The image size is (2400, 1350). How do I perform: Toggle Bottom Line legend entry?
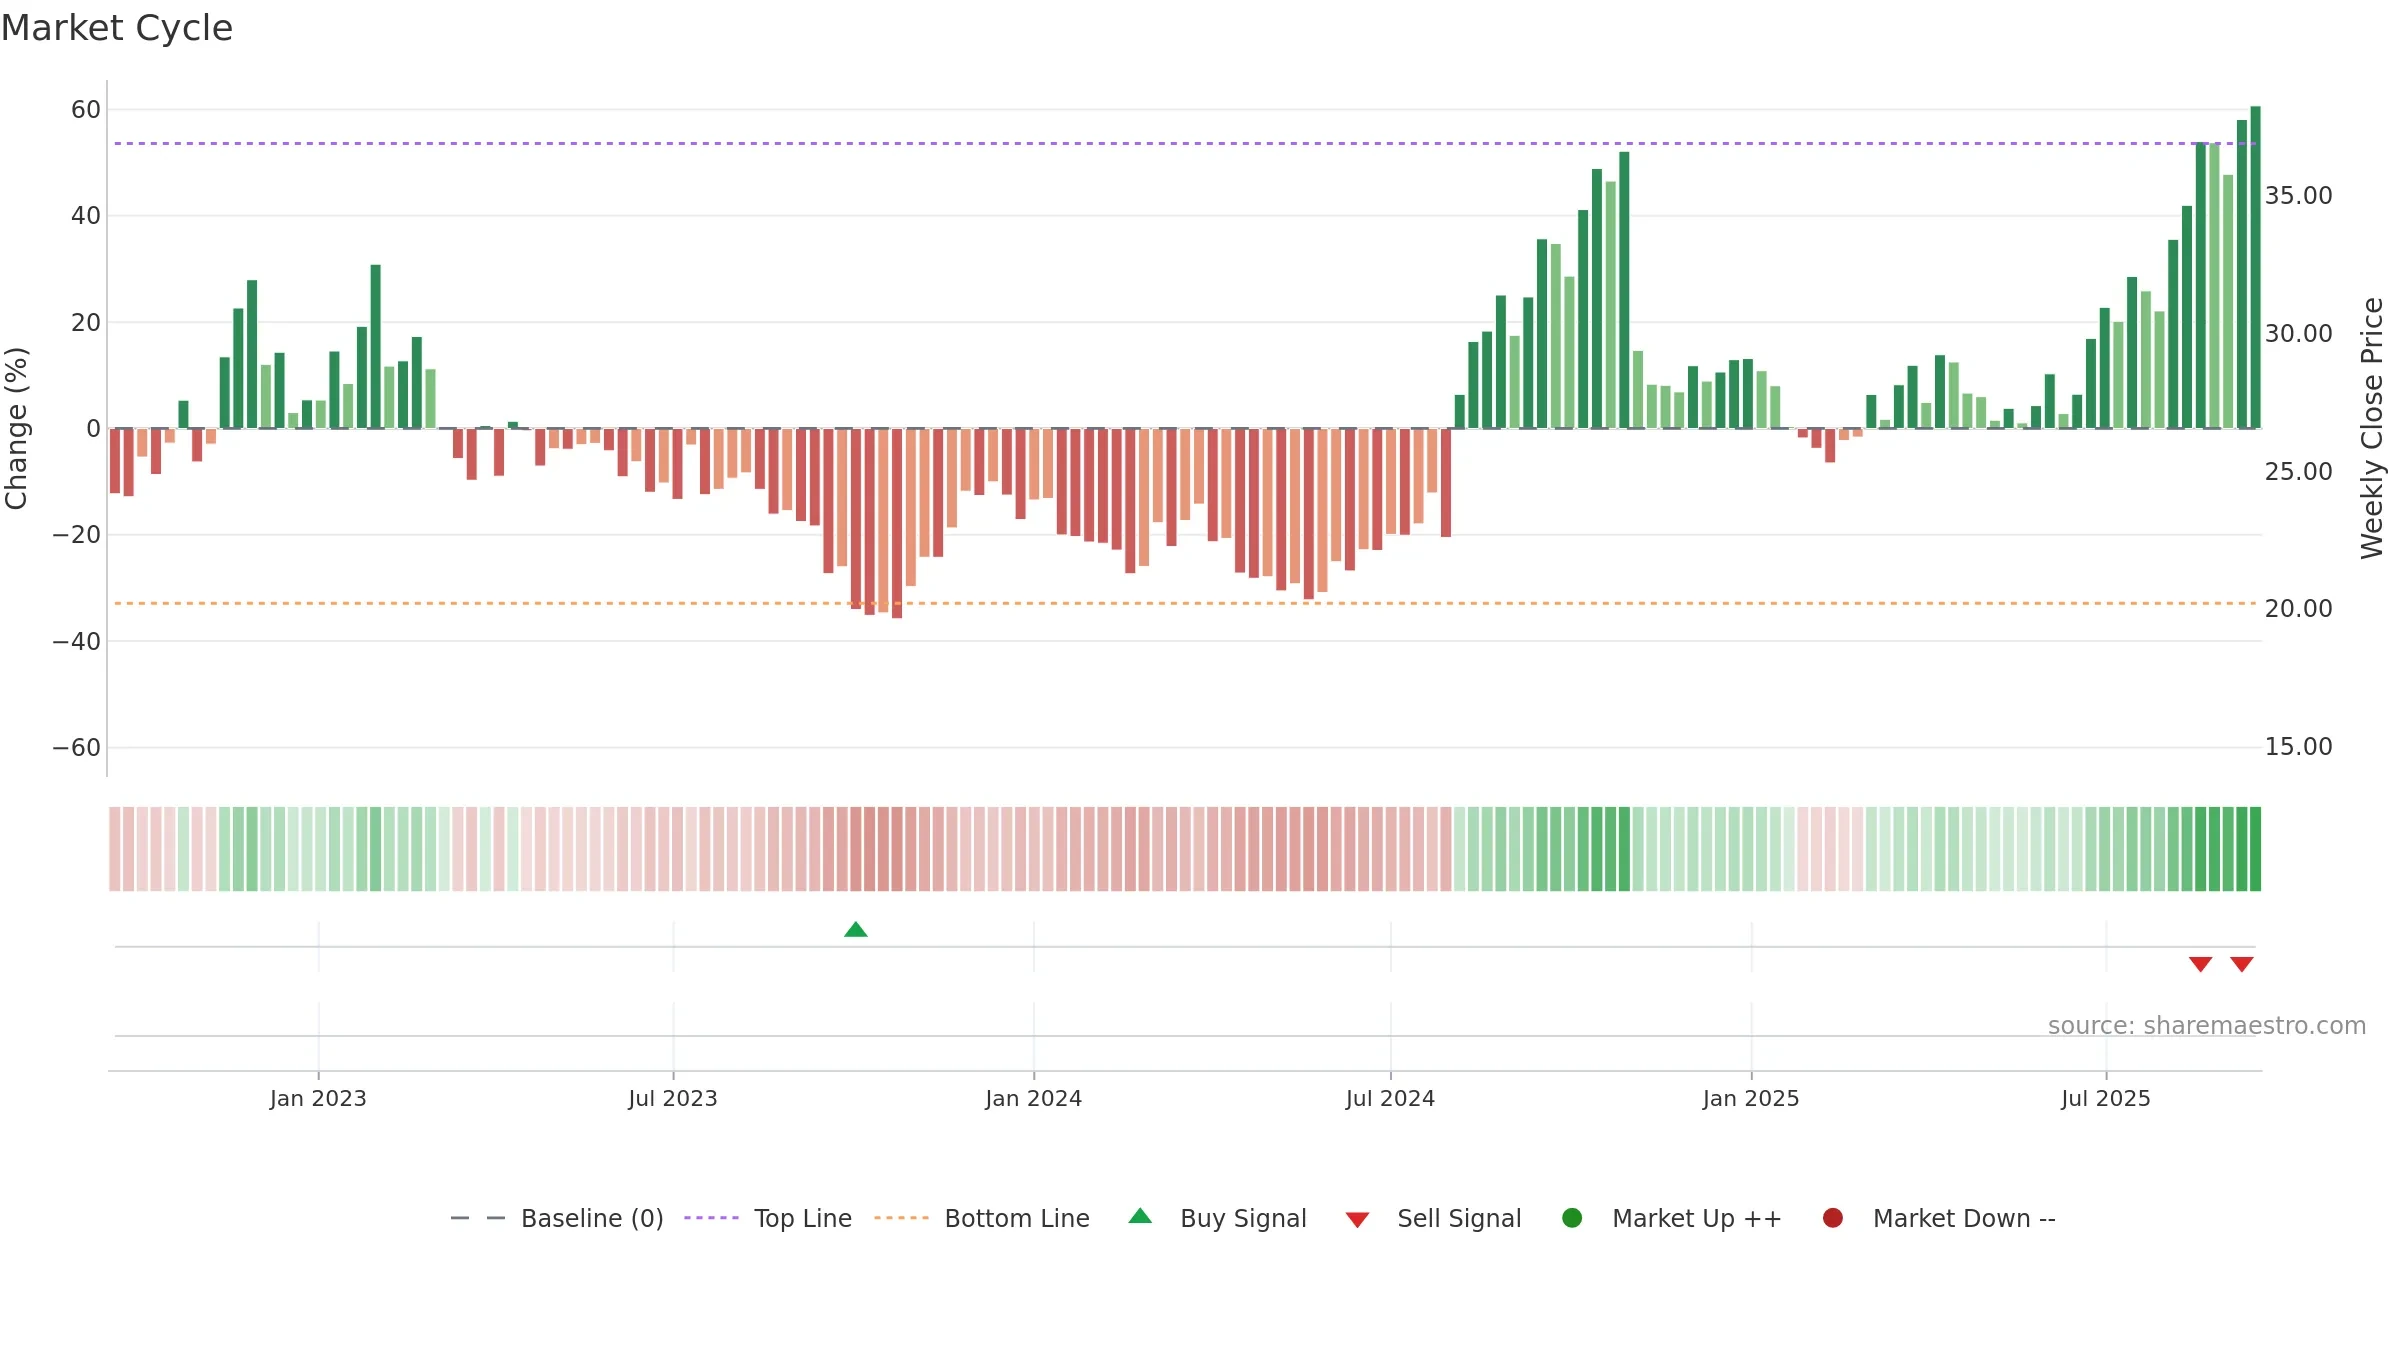(x=982, y=1219)
